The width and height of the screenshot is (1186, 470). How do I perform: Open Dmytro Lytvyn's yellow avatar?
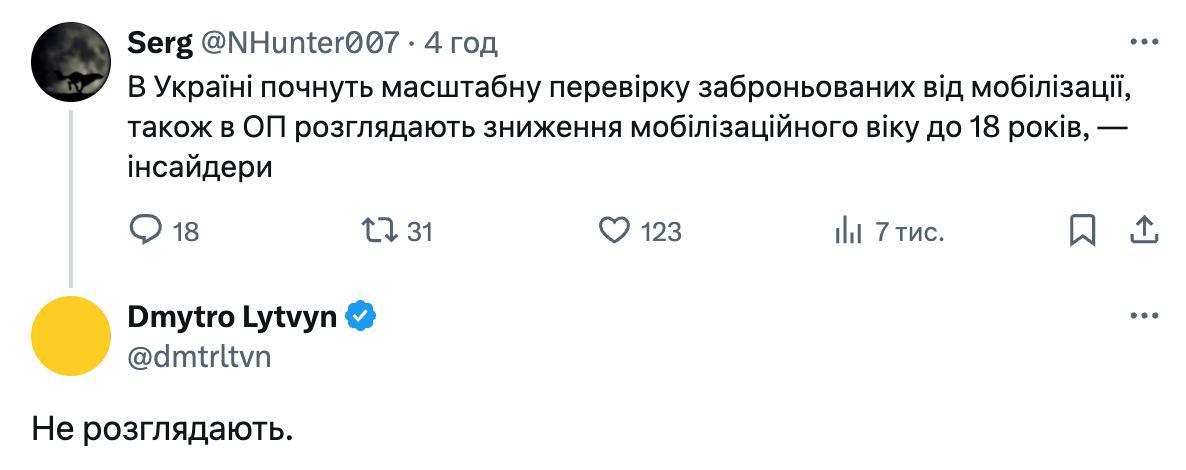(70, 335)
